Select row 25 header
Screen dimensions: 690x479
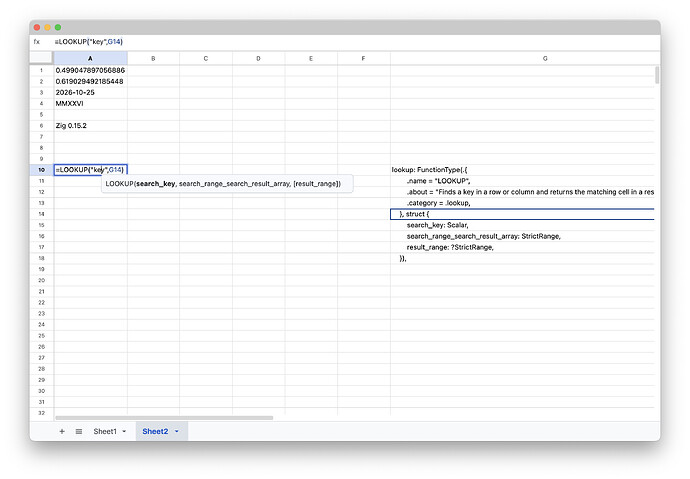tap(41, 336)
